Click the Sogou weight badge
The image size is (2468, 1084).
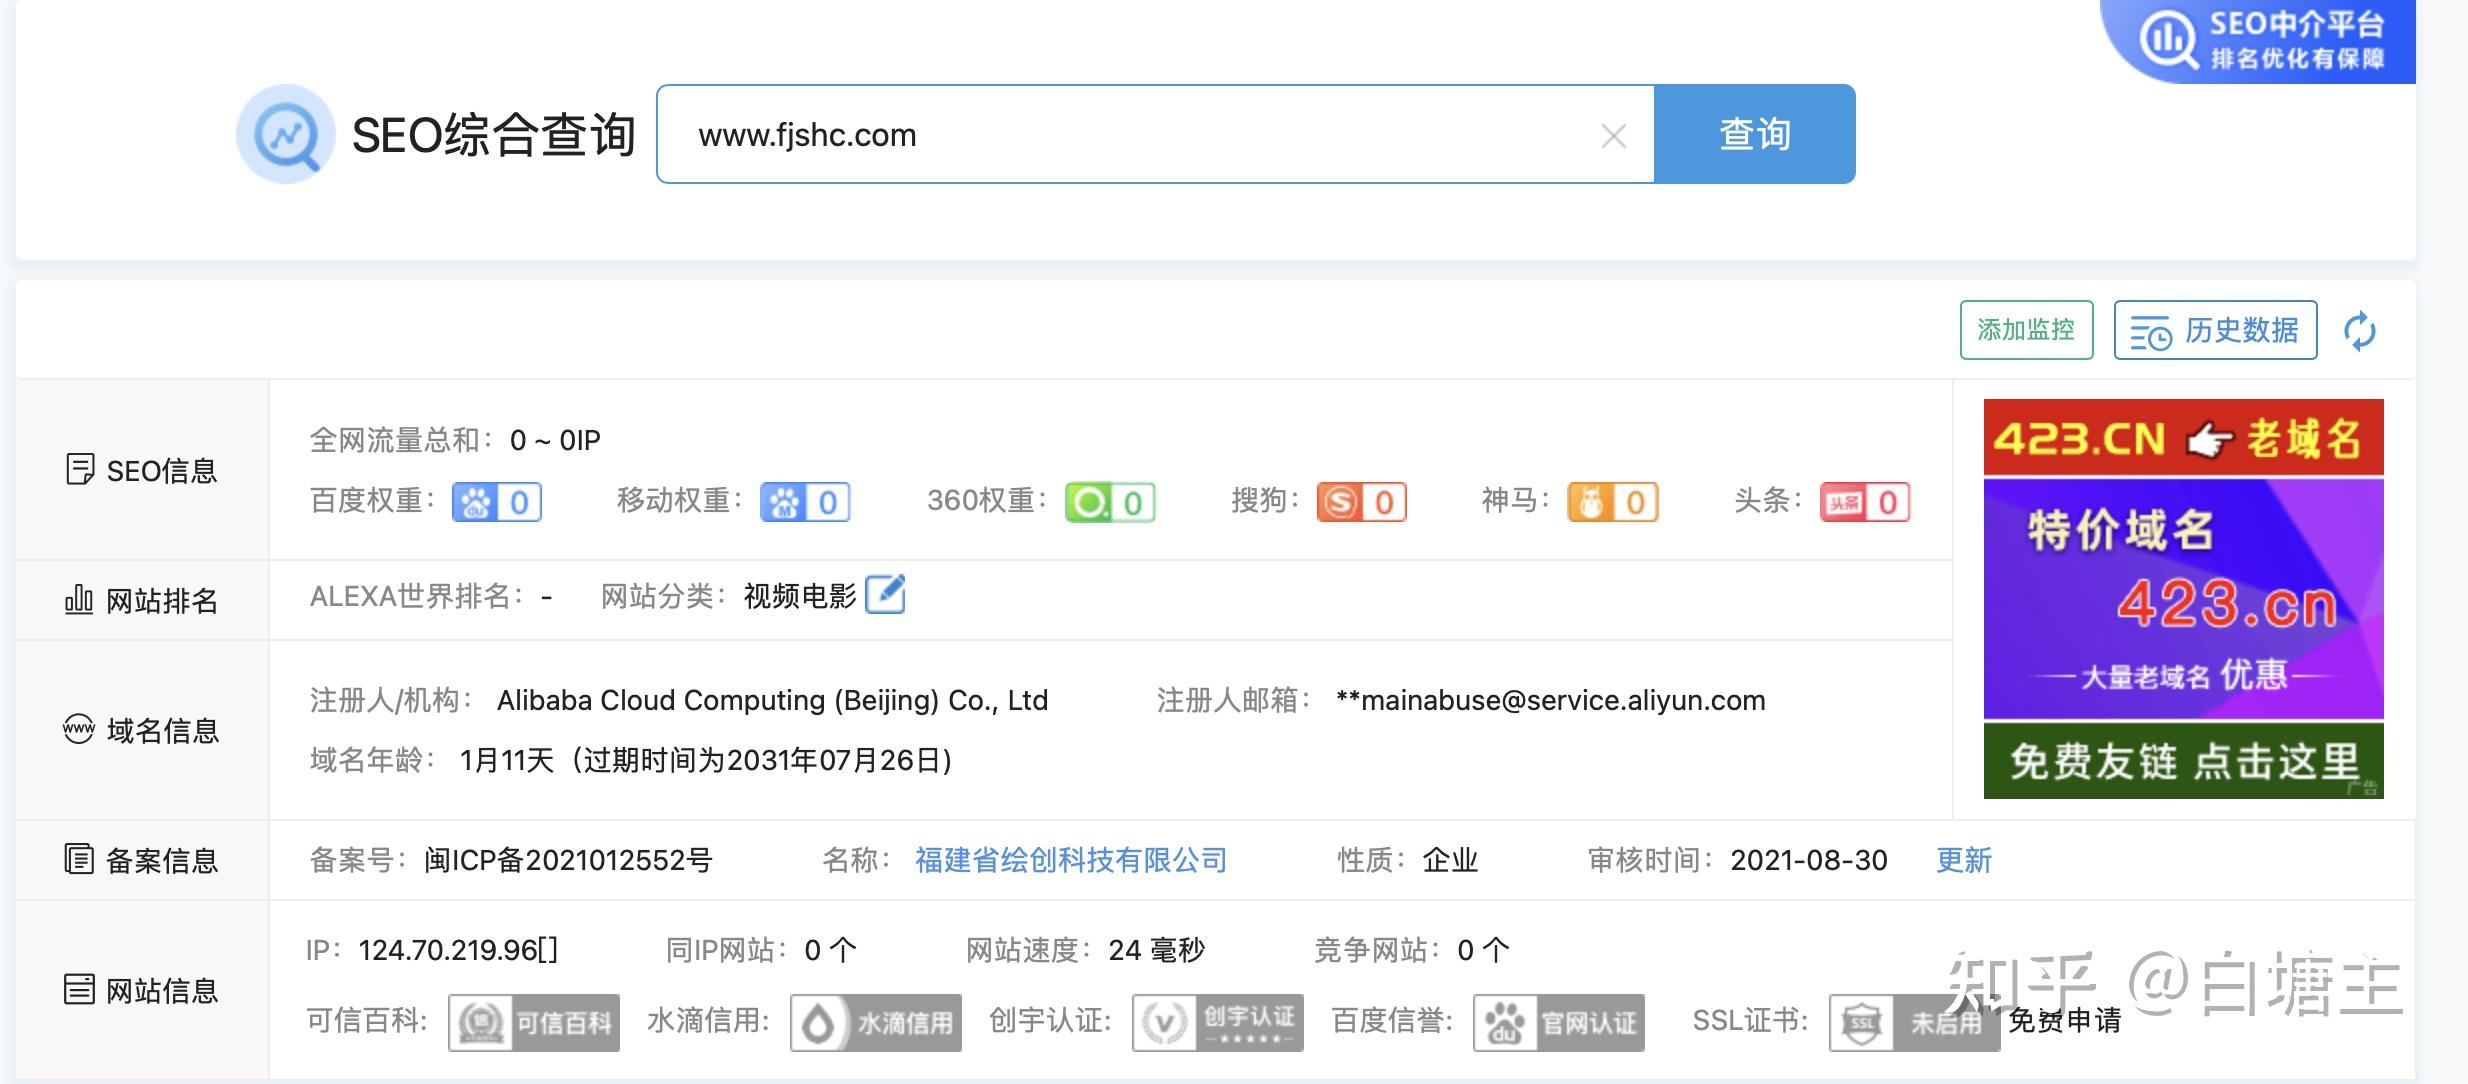coord(1361,502)
